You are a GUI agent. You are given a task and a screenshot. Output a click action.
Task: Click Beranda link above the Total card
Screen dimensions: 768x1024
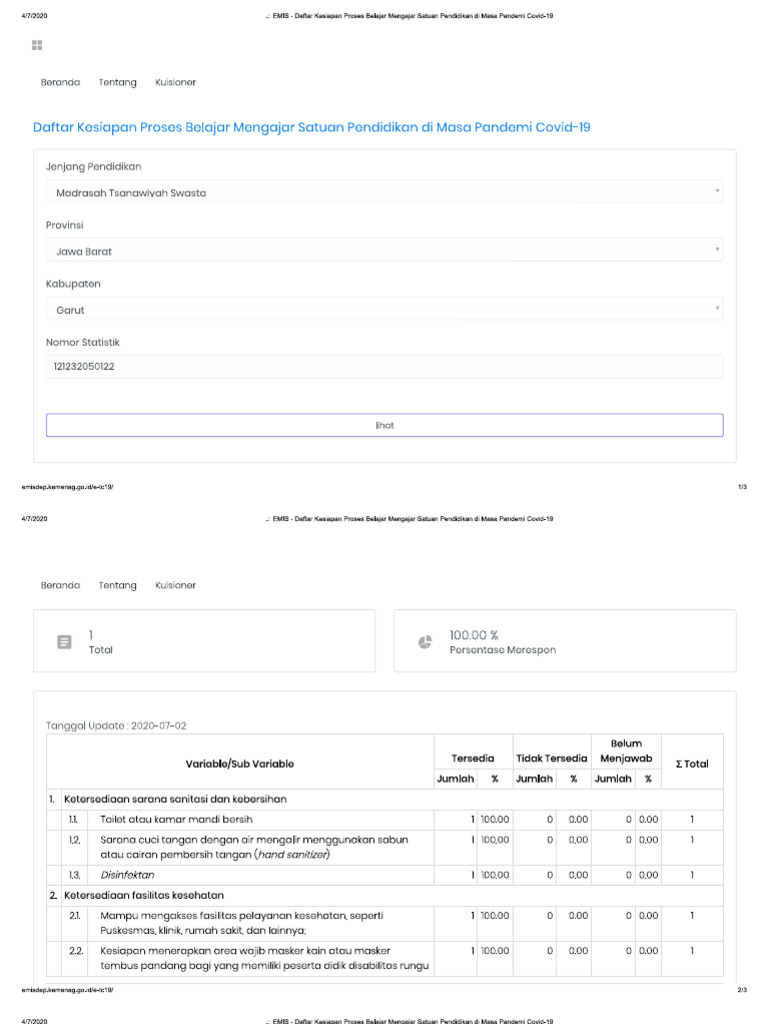pyautogui.click(x=60, y=585)
